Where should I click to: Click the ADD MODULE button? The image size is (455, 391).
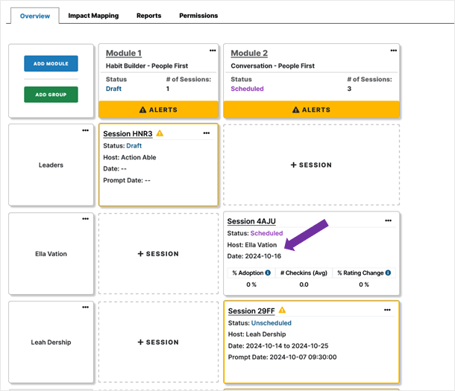pyautogui.click(x=51, y=63)
